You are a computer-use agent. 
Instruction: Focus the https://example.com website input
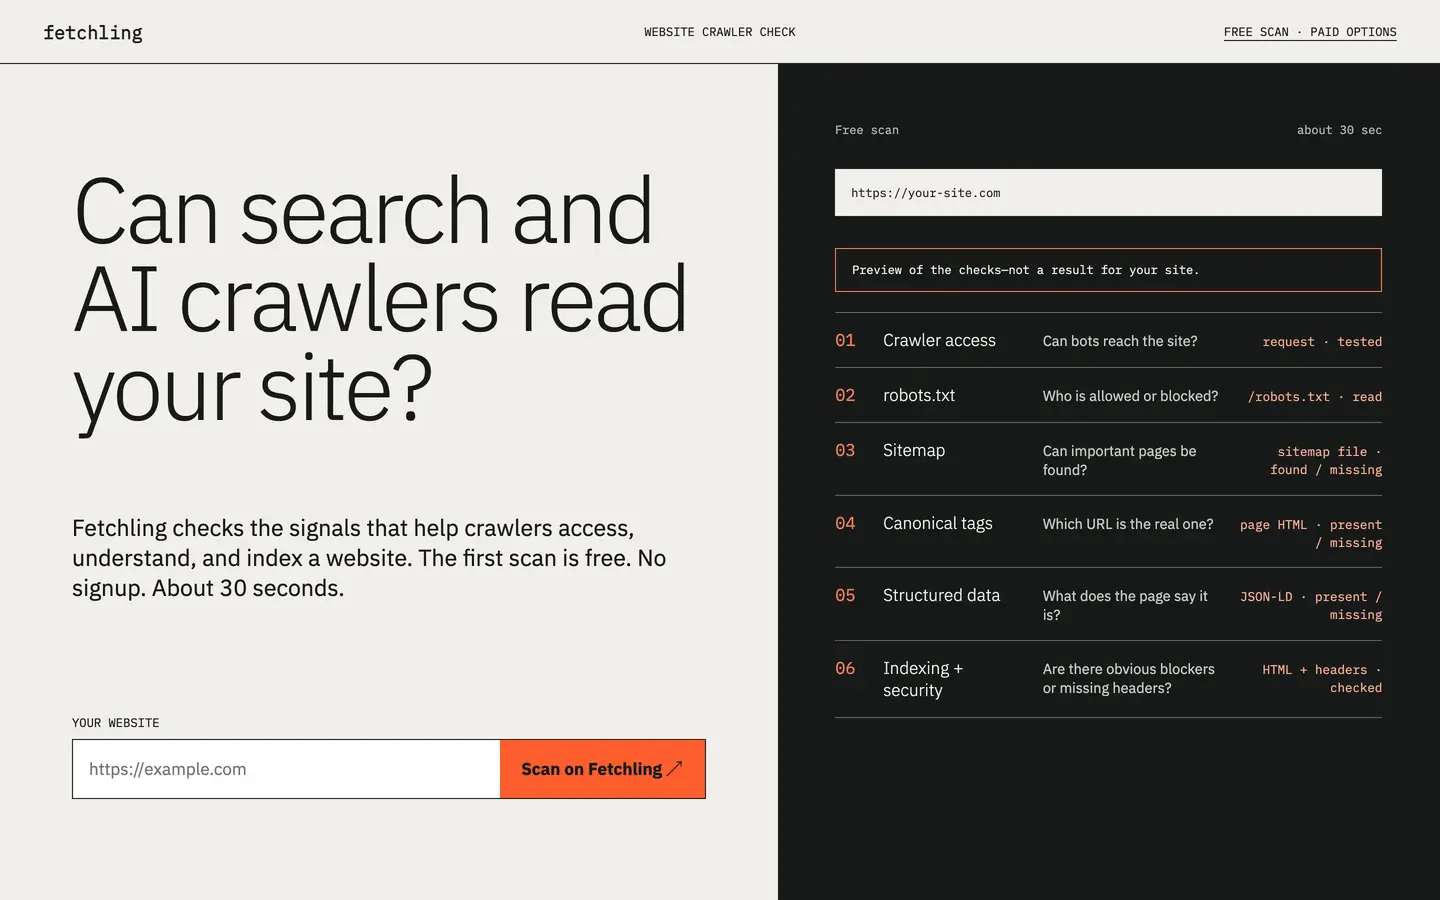coord(286,769)
